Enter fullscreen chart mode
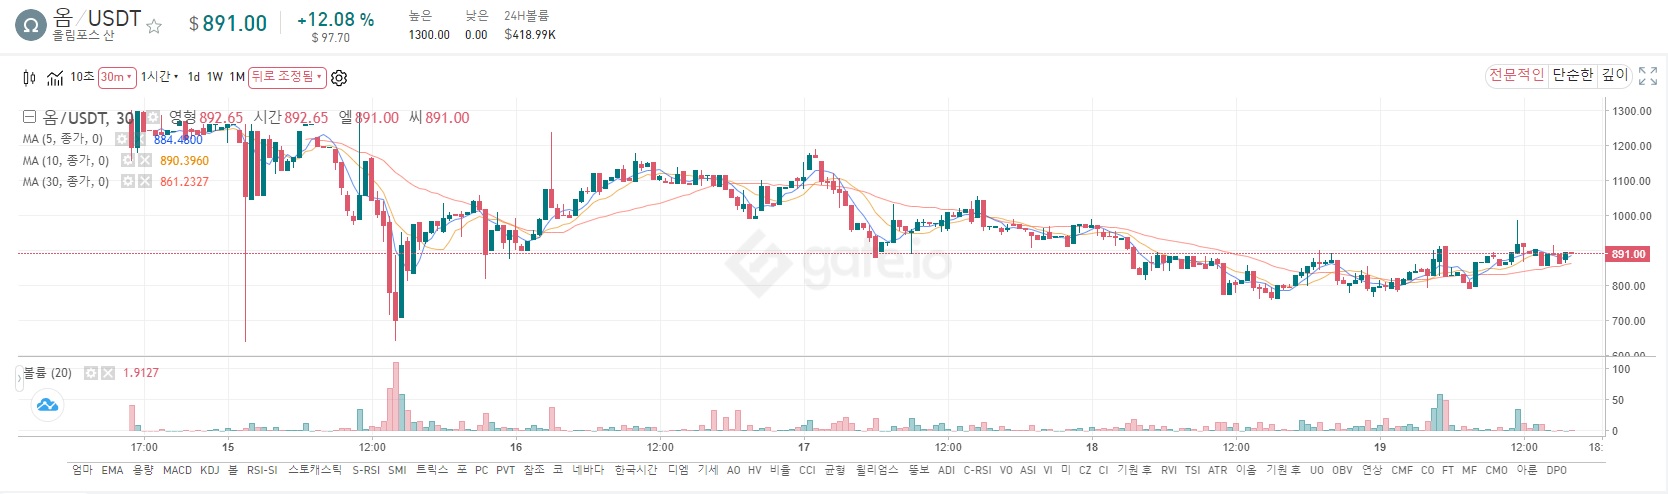This screenshot has height=494, width=1668. (x=1648, y=76)
